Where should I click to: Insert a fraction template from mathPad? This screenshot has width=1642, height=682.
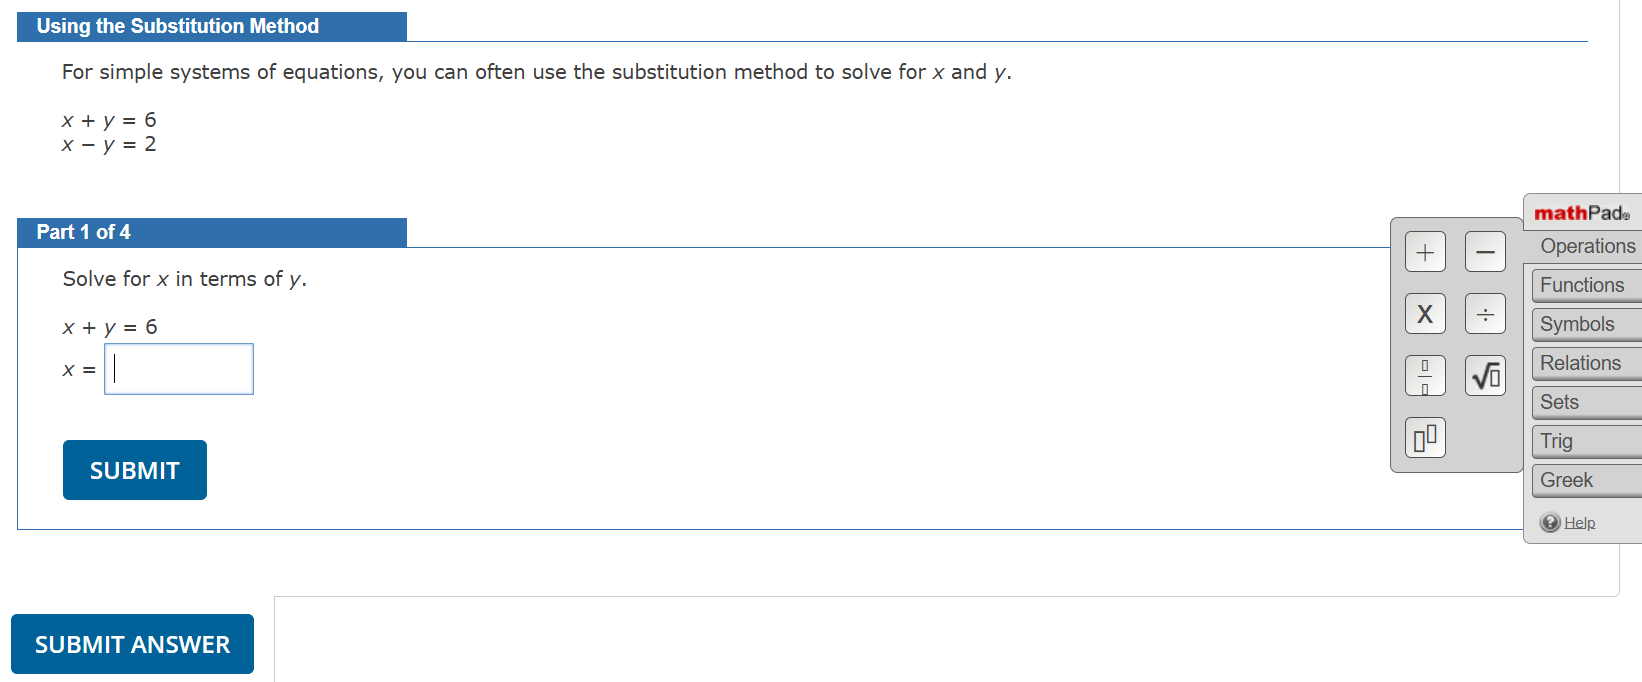tap(1424, 375)
